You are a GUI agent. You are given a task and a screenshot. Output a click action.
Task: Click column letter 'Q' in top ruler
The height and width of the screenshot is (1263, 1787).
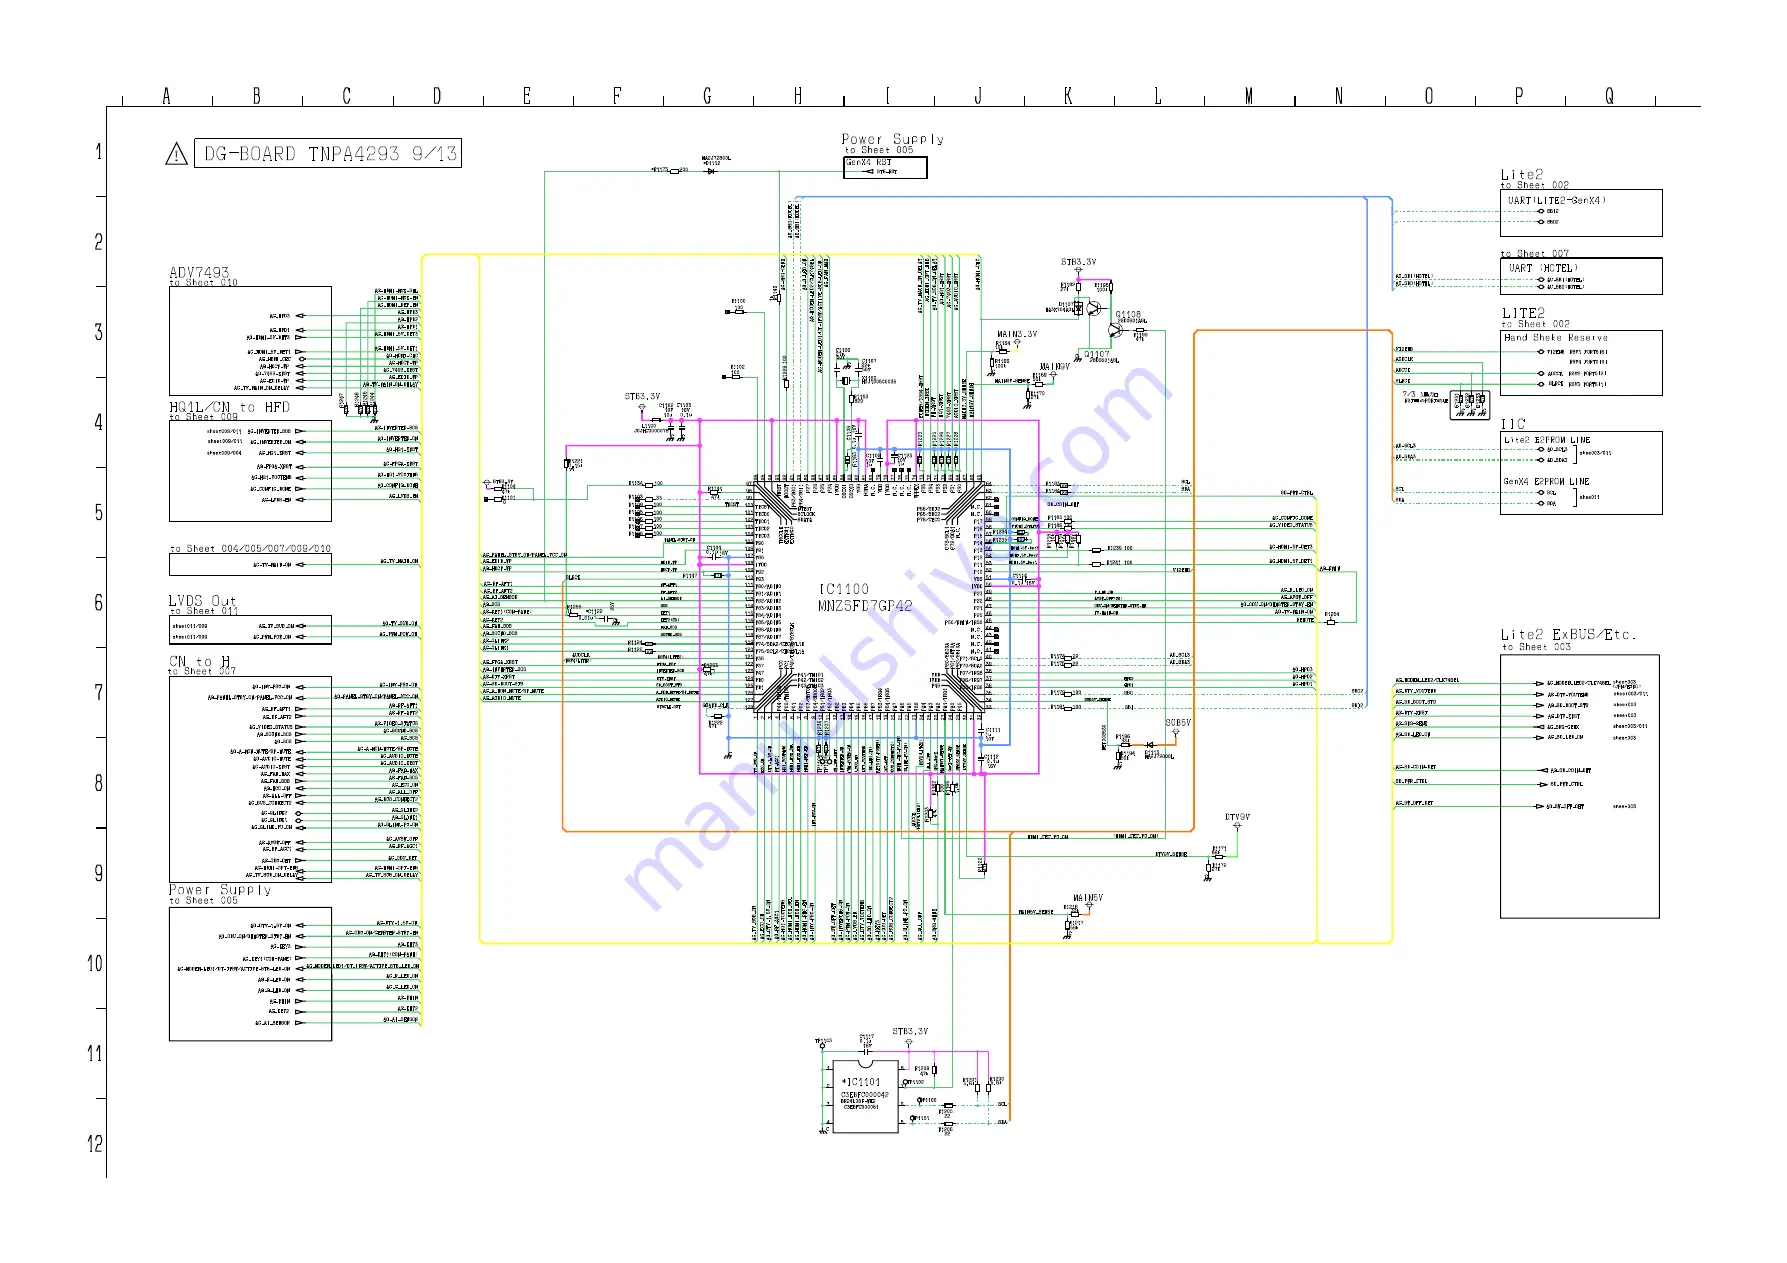click(1609, 96)
